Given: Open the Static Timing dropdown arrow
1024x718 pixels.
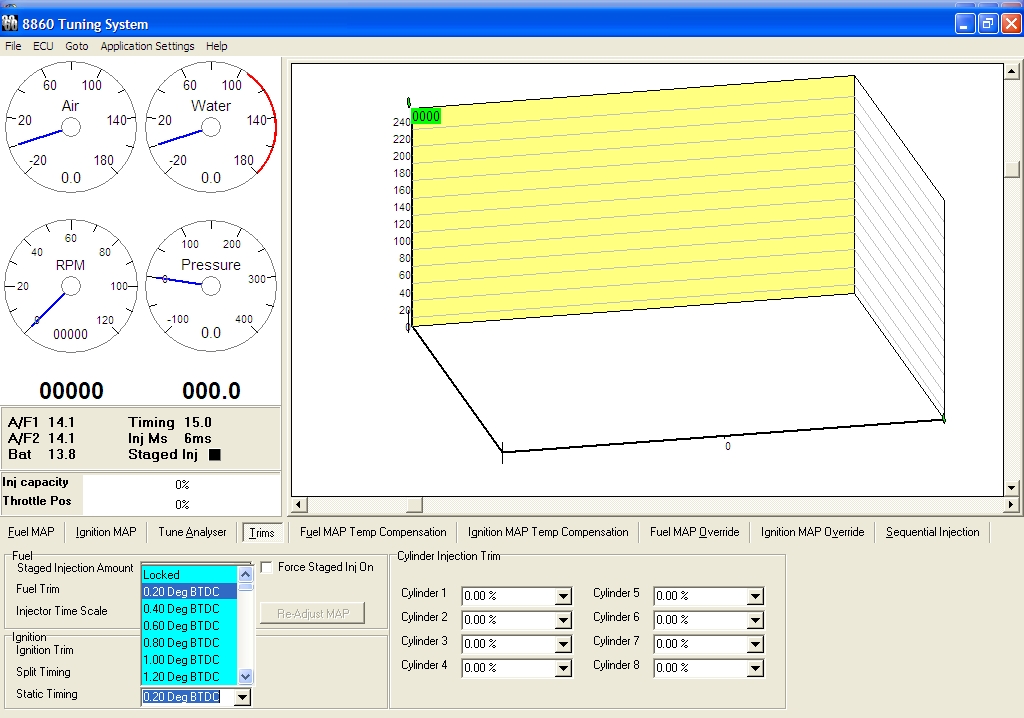Looking at the screenshot, I should tap(241, 698).
